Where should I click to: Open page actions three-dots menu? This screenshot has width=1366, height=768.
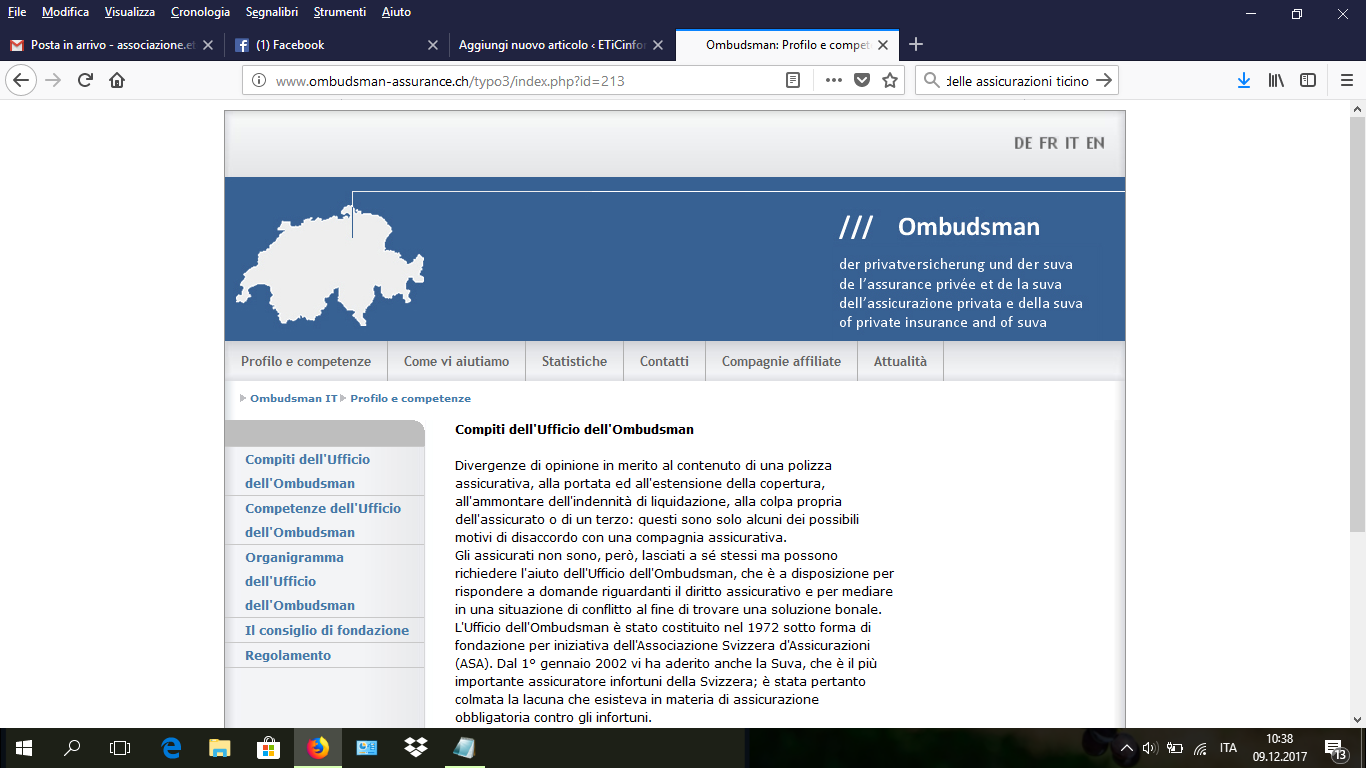tap(833, 81)
